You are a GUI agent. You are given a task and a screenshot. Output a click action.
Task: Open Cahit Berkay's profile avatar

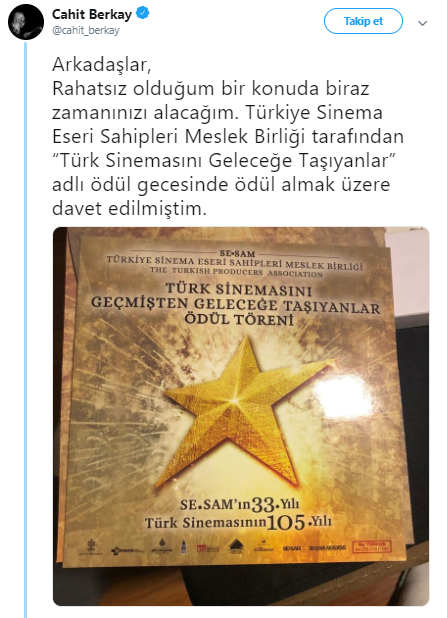tap(26, 23)
